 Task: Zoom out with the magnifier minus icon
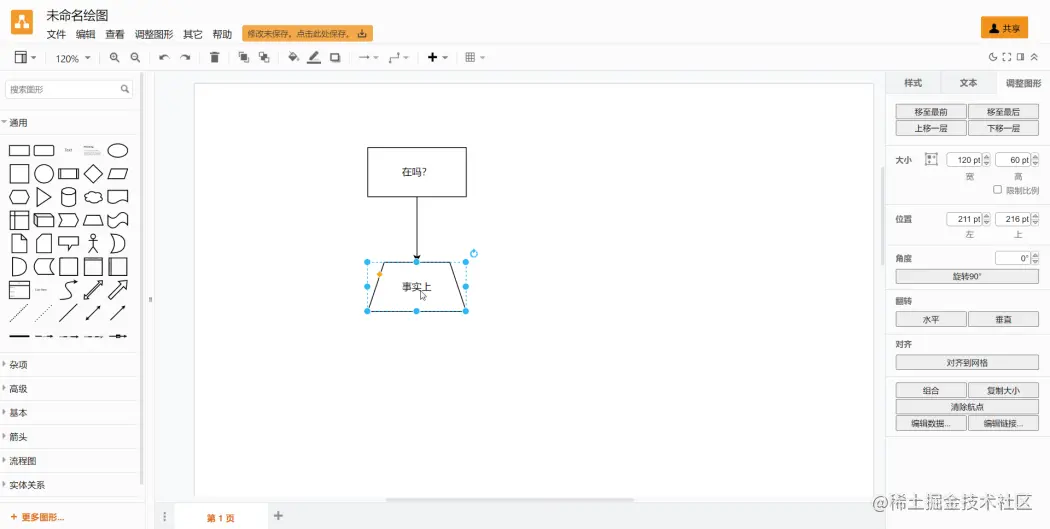(x=135, y=58)
